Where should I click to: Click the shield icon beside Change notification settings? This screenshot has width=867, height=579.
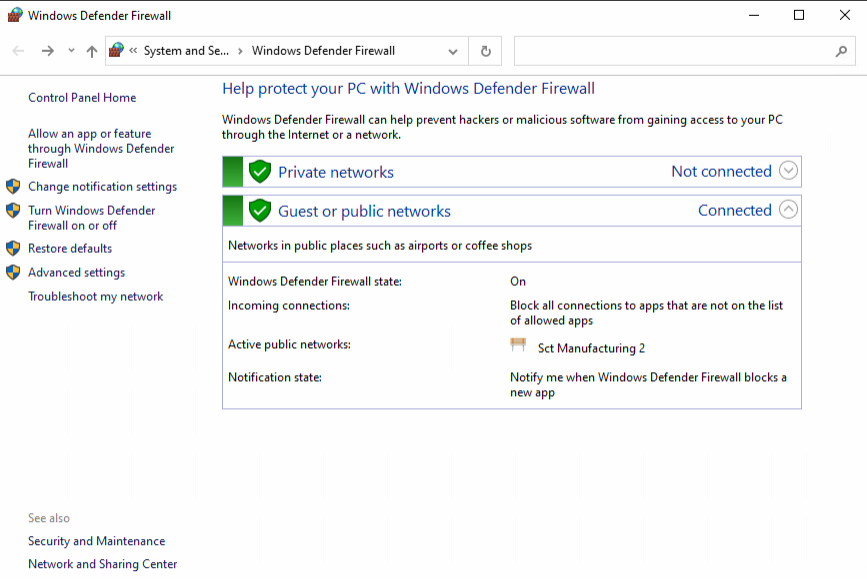point(13,186)
